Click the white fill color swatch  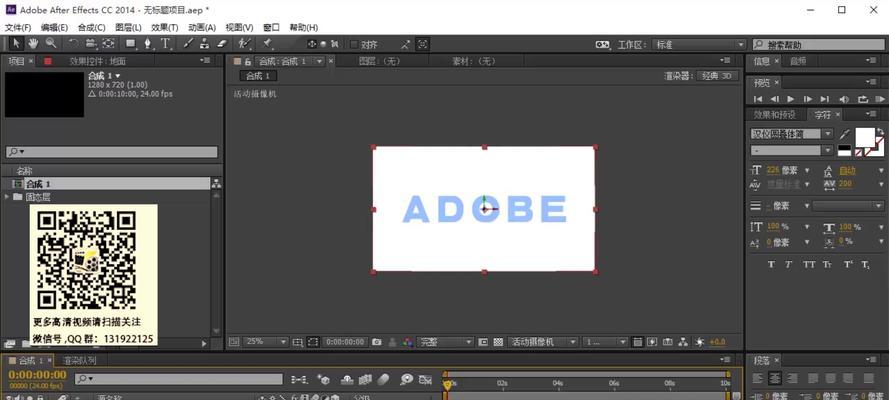pos(865,137)
